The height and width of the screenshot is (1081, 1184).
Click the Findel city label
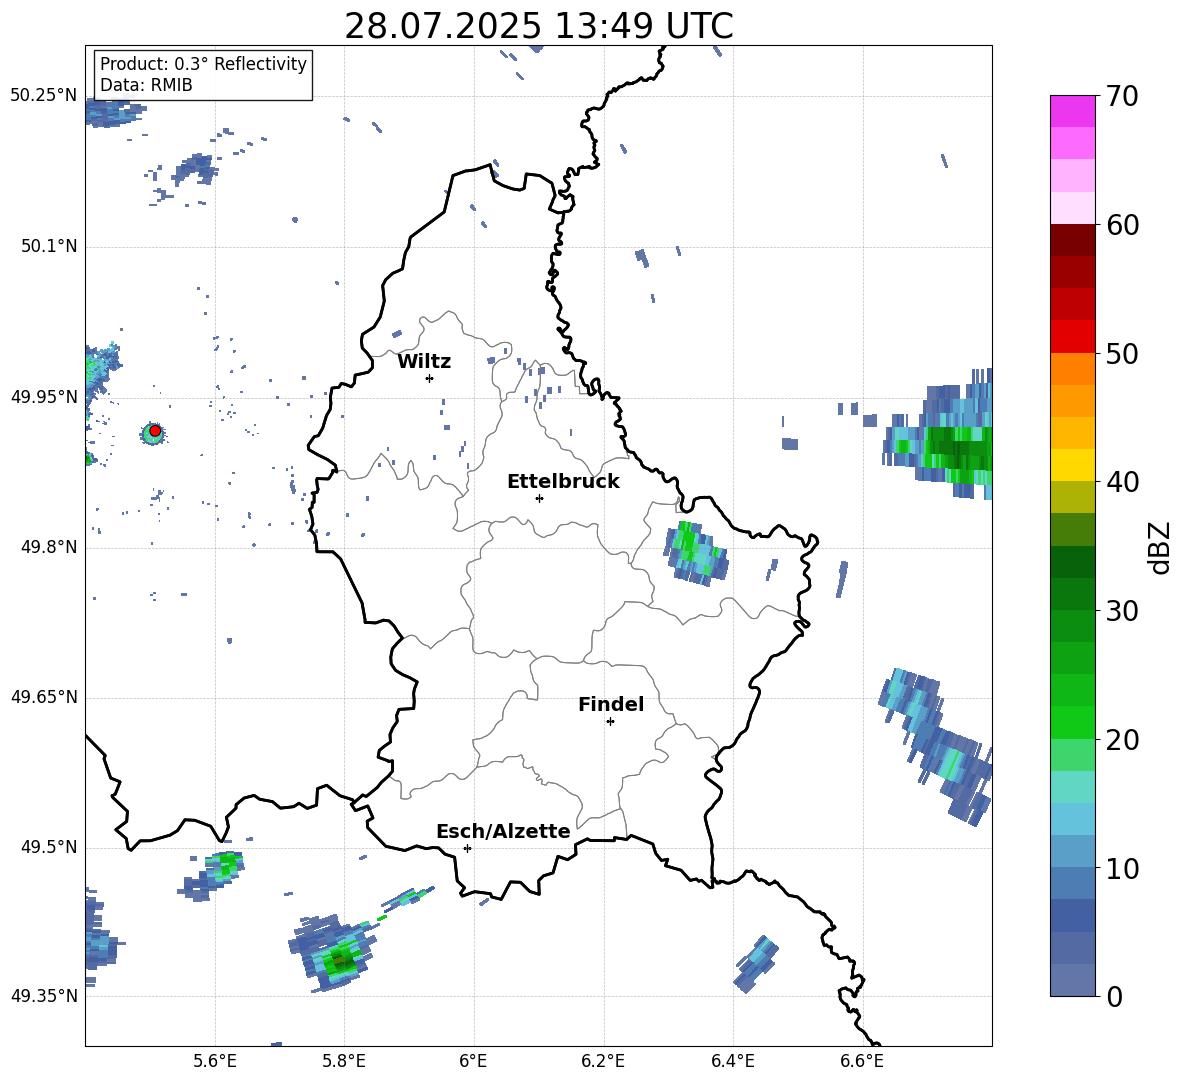click(611, 704)
